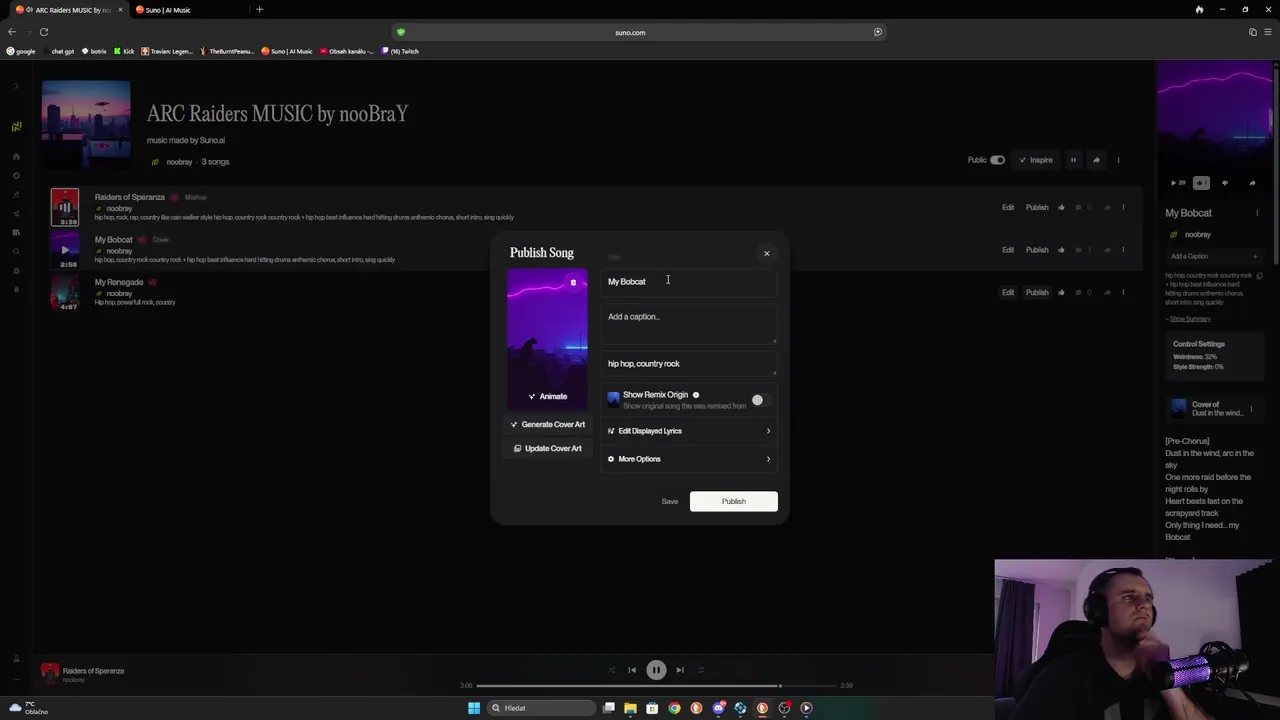Click the Animate cover button
This screenshot has height=720, width=1280.
point(548,397)
